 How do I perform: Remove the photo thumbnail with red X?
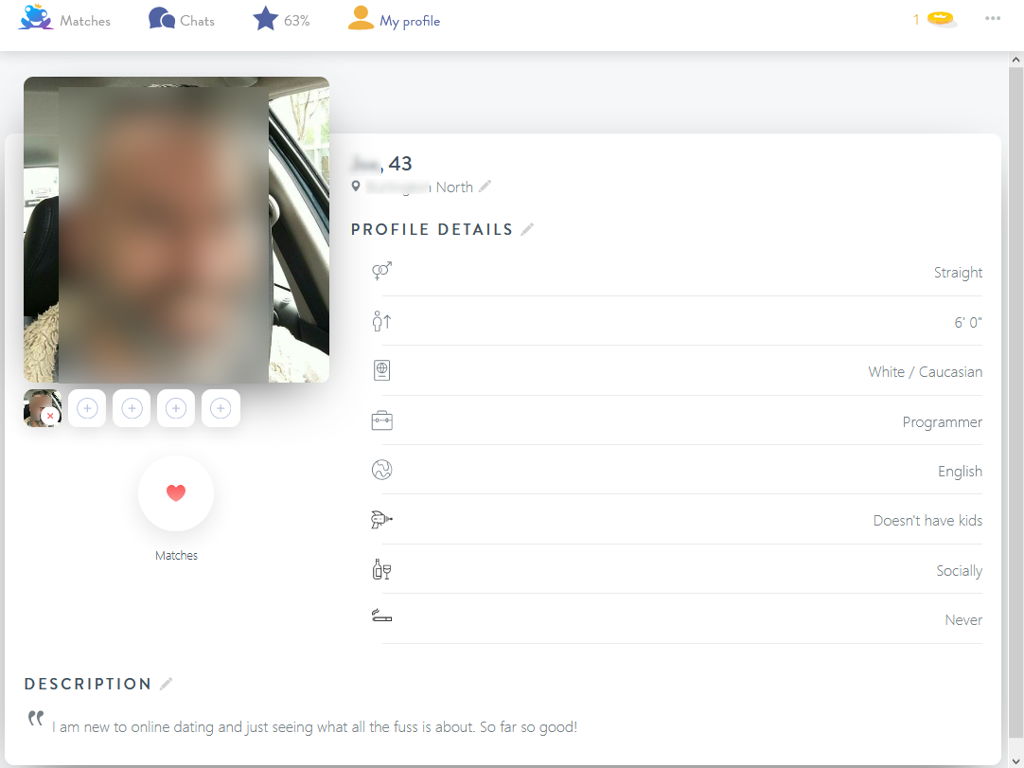pos(50,416)
